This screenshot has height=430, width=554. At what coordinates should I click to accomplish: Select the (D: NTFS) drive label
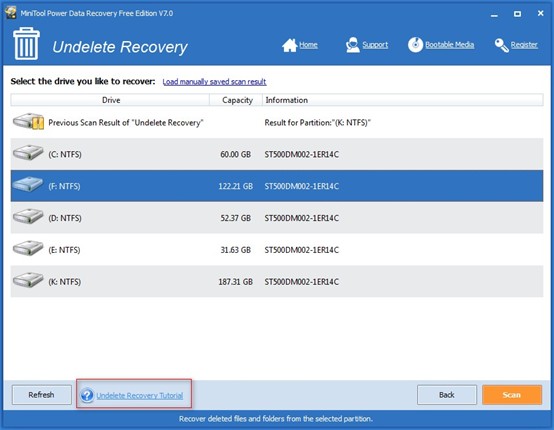[x=65, y=218]
